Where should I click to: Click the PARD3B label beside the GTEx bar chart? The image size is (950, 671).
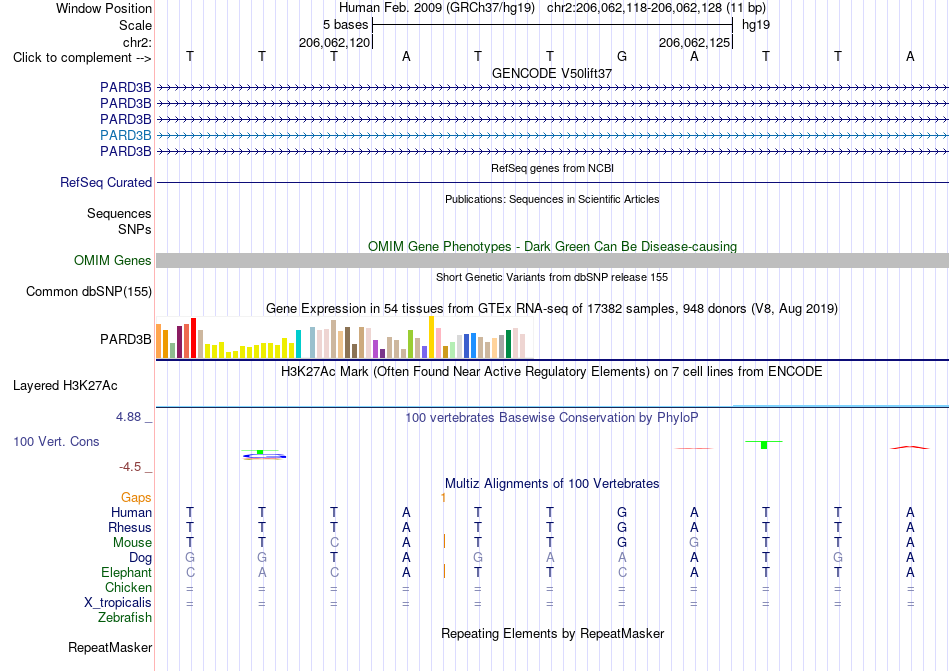[125, 339]
